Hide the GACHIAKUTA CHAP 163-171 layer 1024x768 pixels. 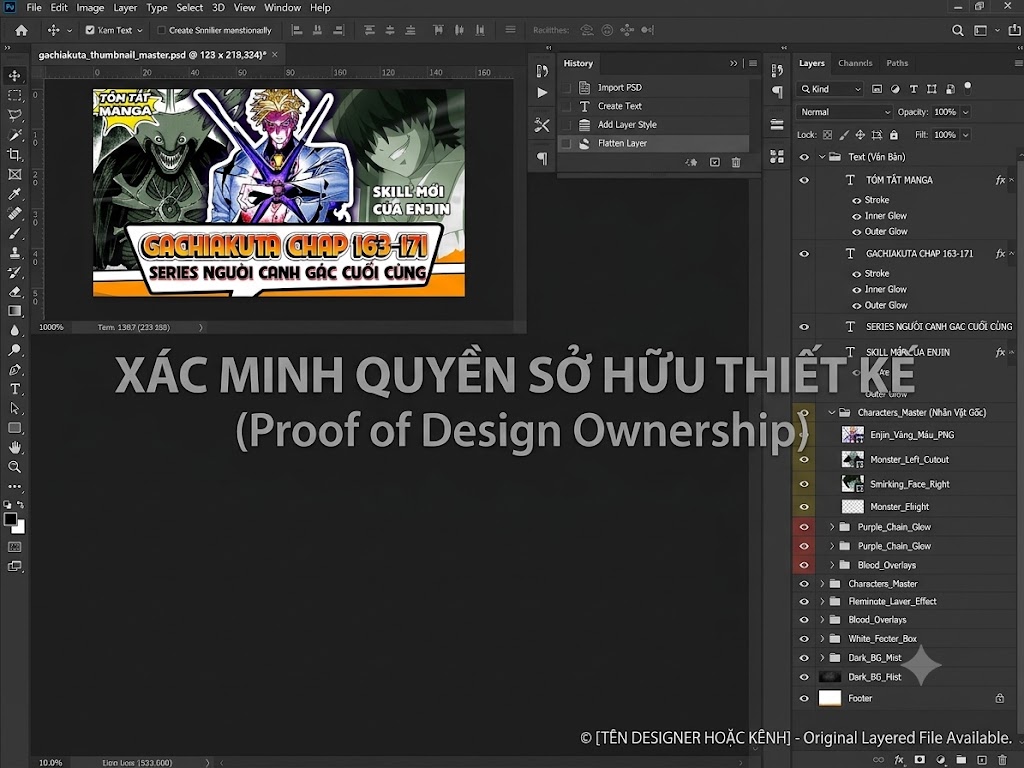point(804,254)
